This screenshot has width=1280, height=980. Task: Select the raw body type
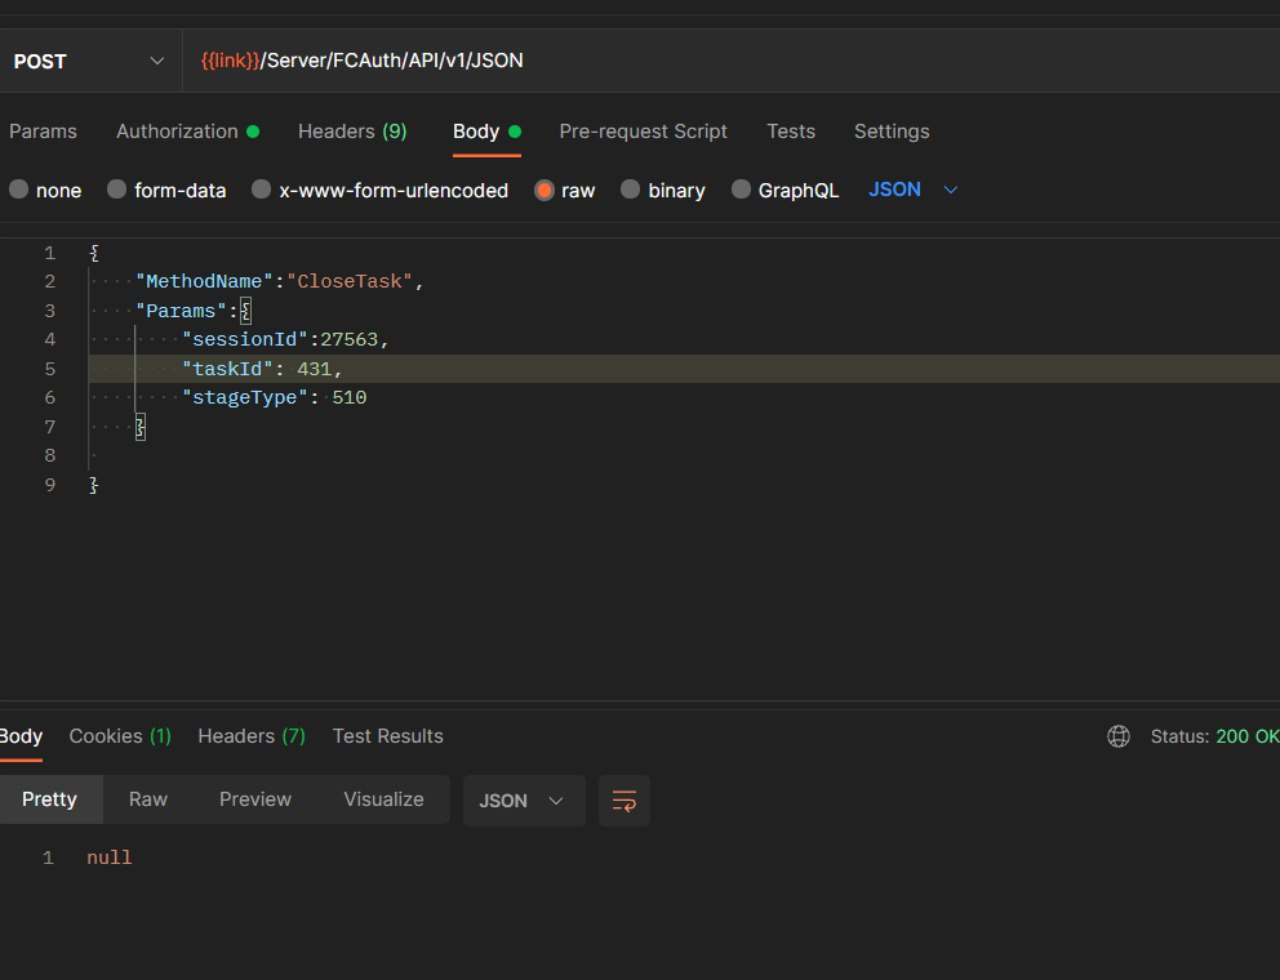(565, 190)
